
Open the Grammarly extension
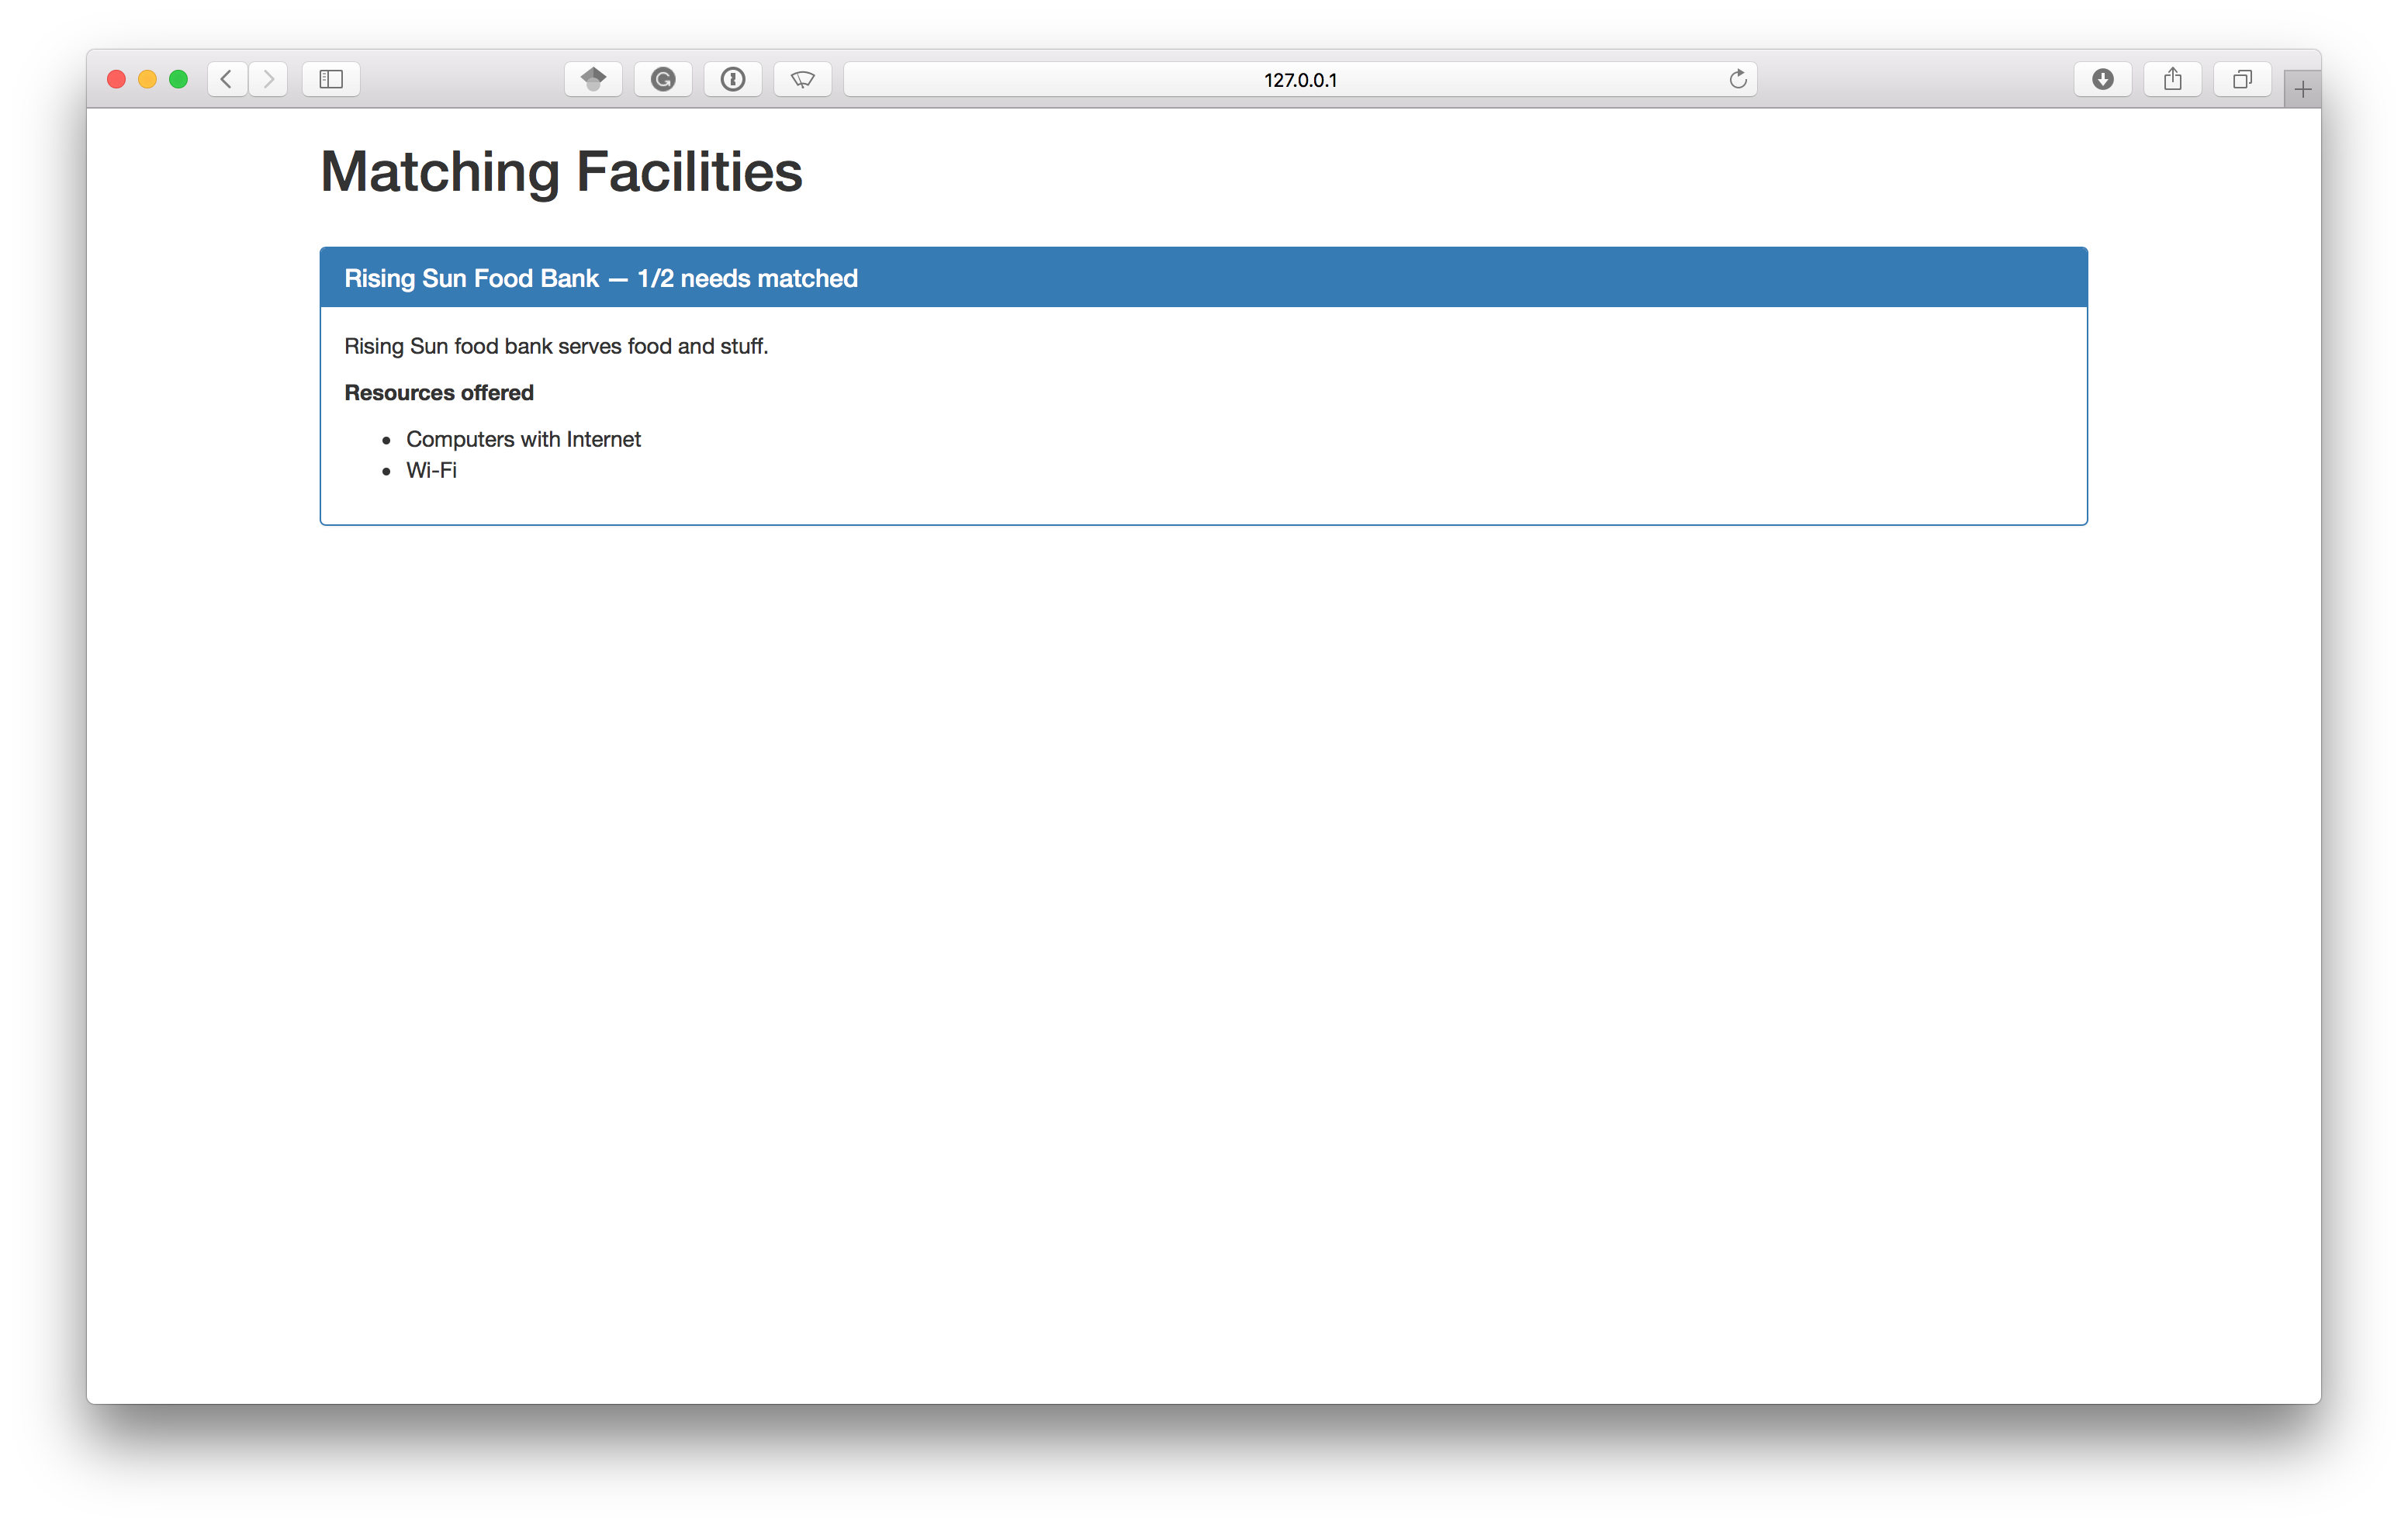tap(663, 79)
